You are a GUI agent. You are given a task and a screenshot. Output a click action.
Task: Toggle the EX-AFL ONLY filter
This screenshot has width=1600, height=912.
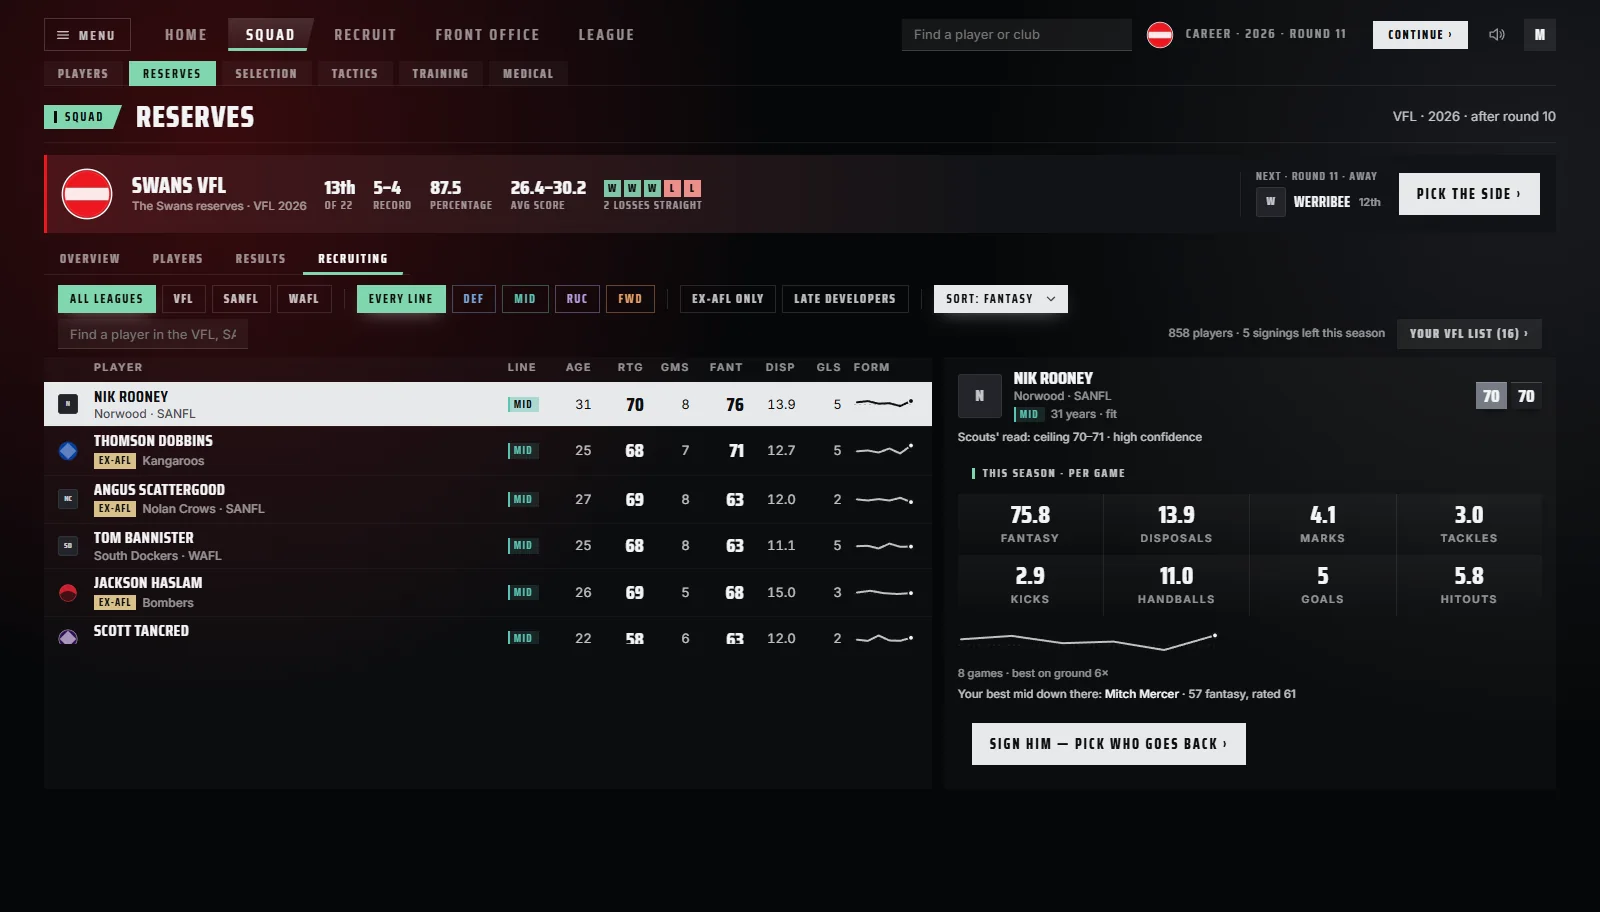click(728, 299)
